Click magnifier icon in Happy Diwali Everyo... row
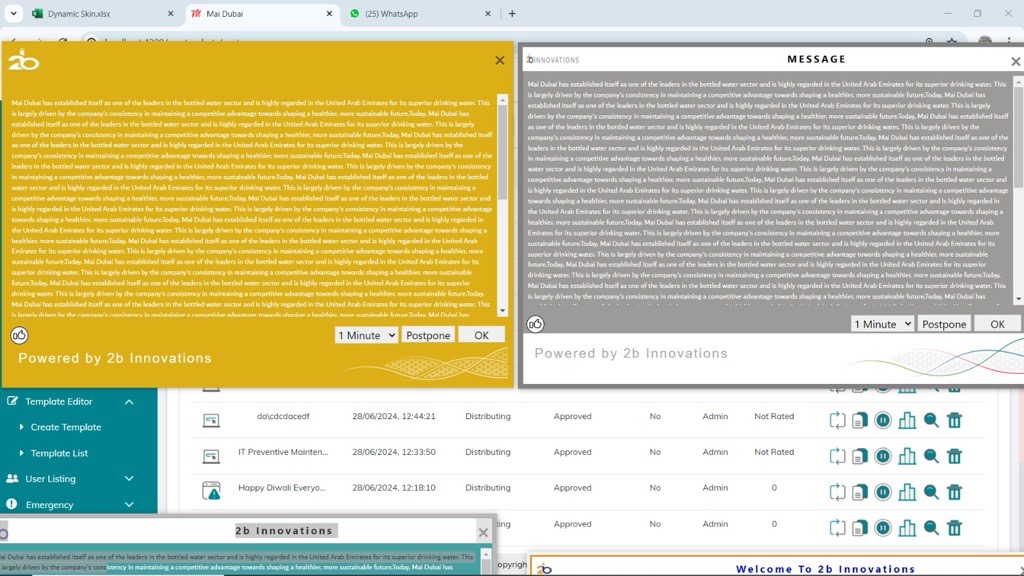 931,492
